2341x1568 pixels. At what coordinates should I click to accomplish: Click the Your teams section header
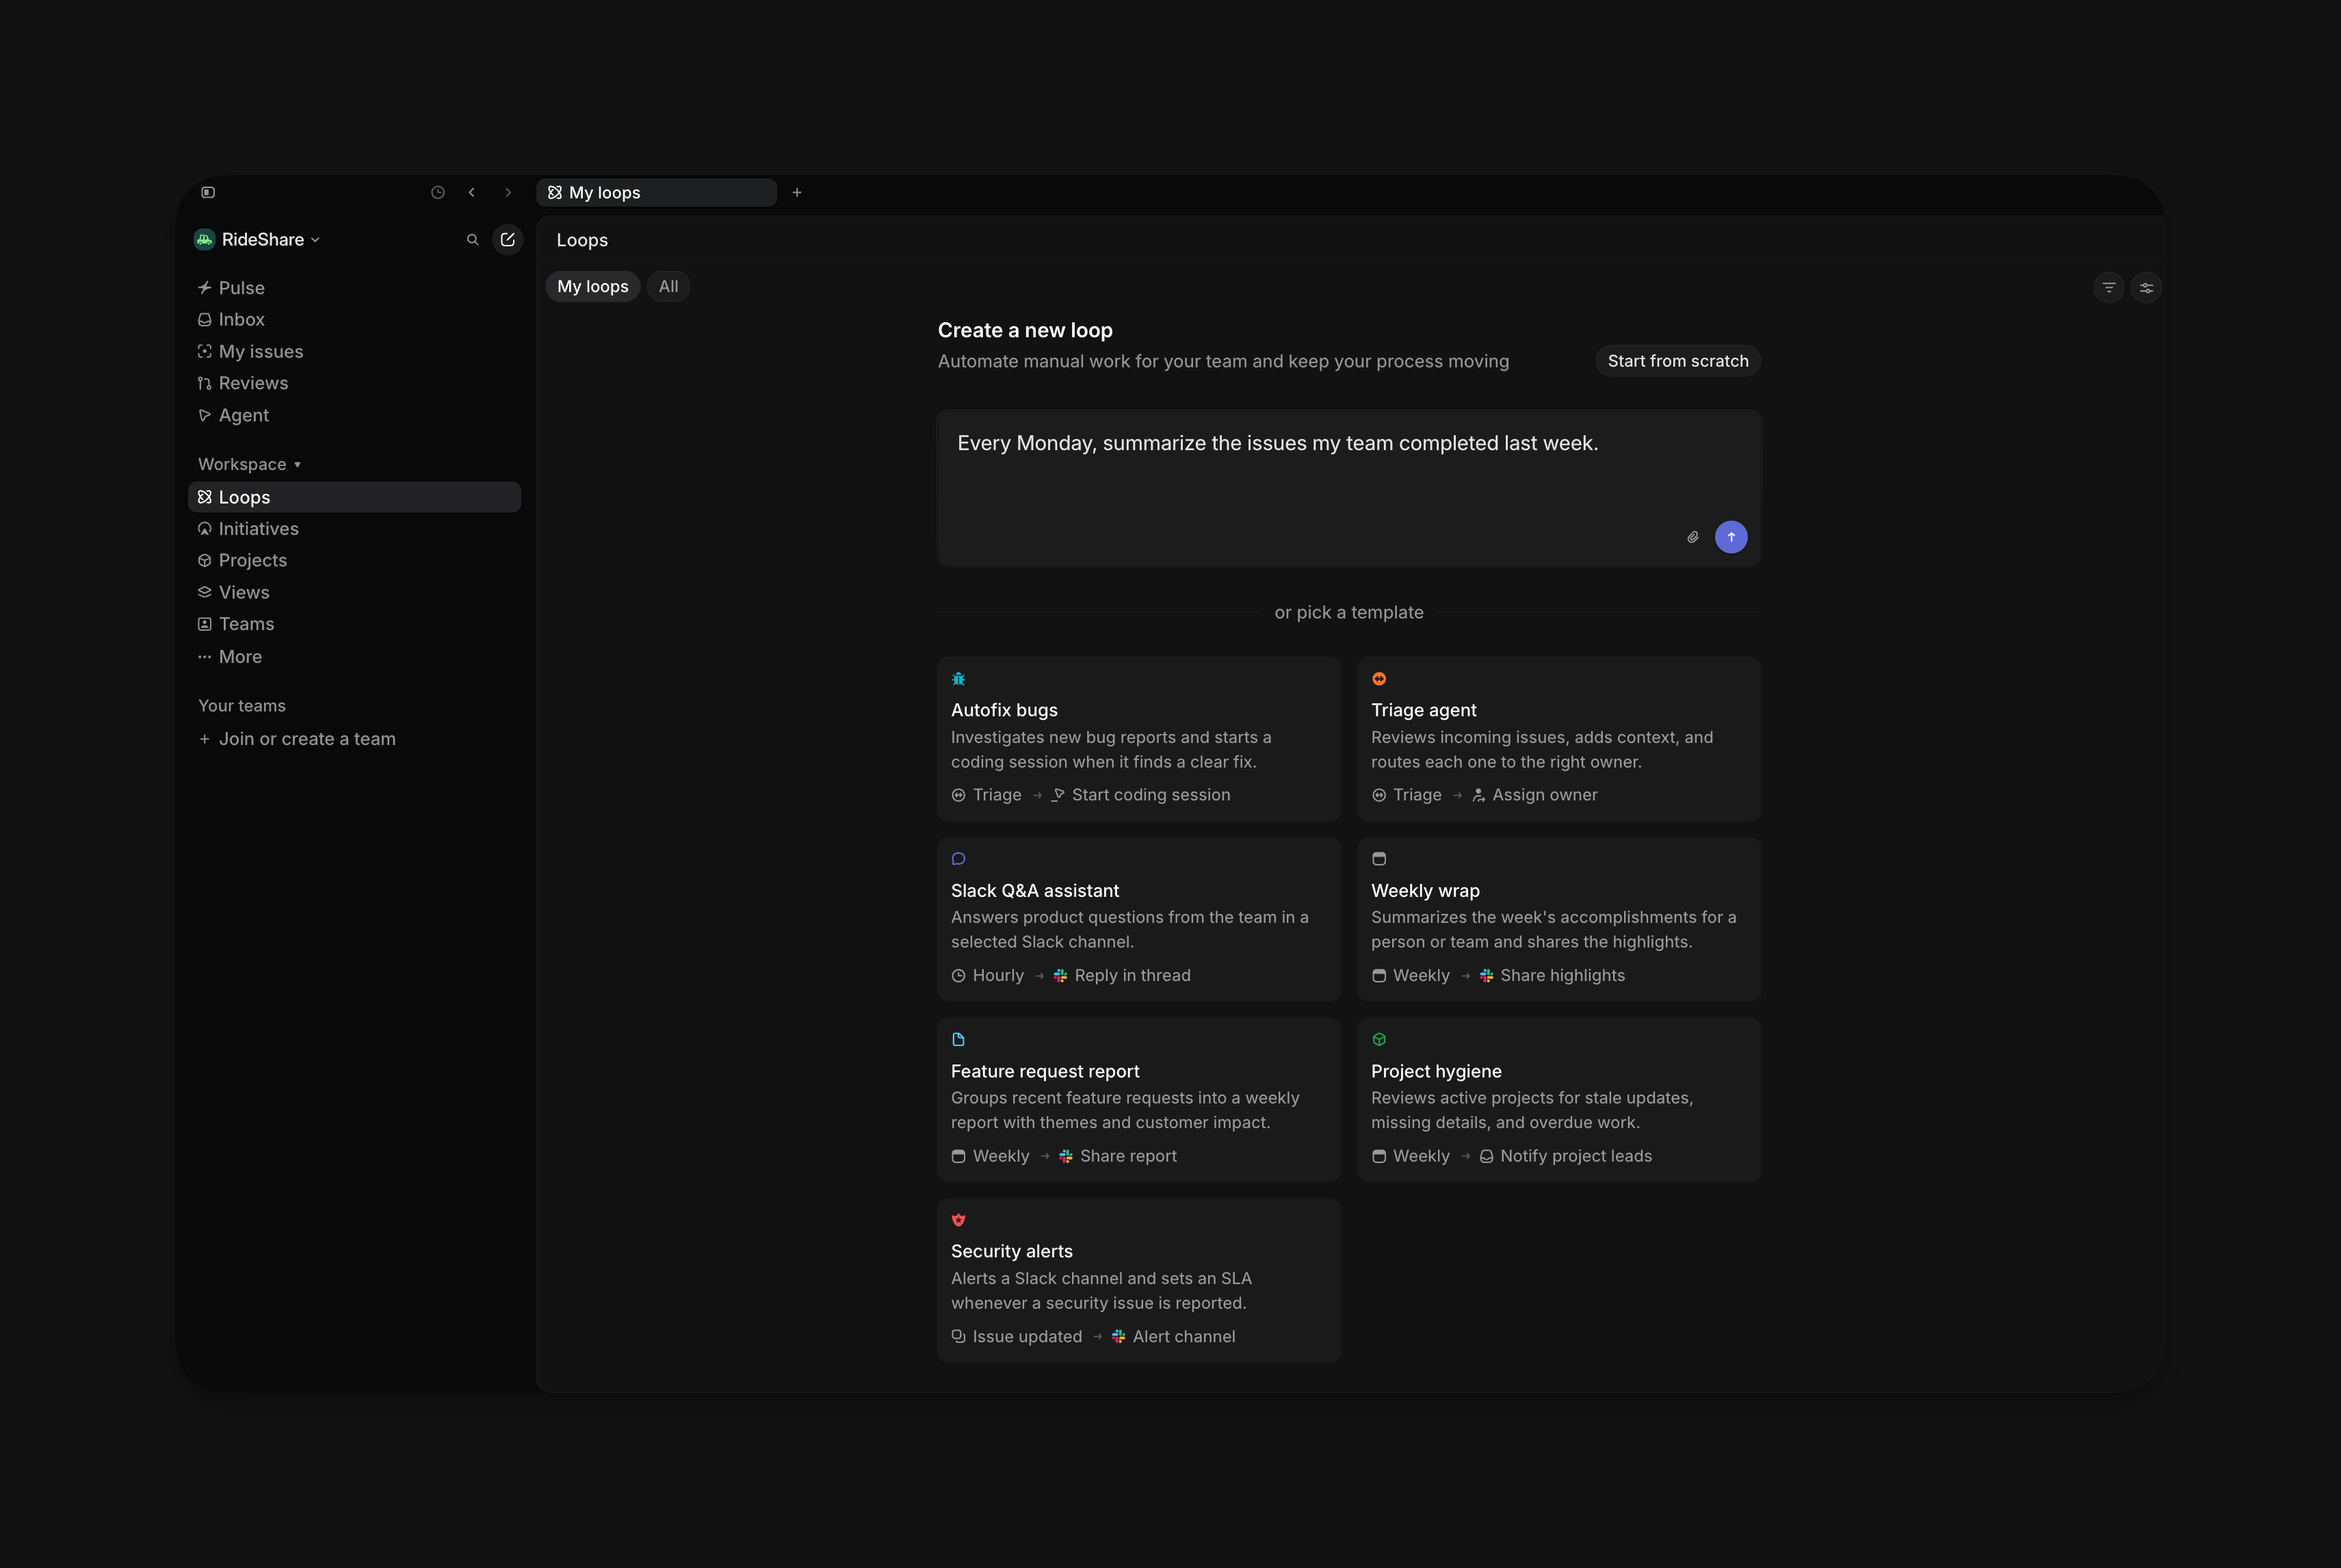242,706
